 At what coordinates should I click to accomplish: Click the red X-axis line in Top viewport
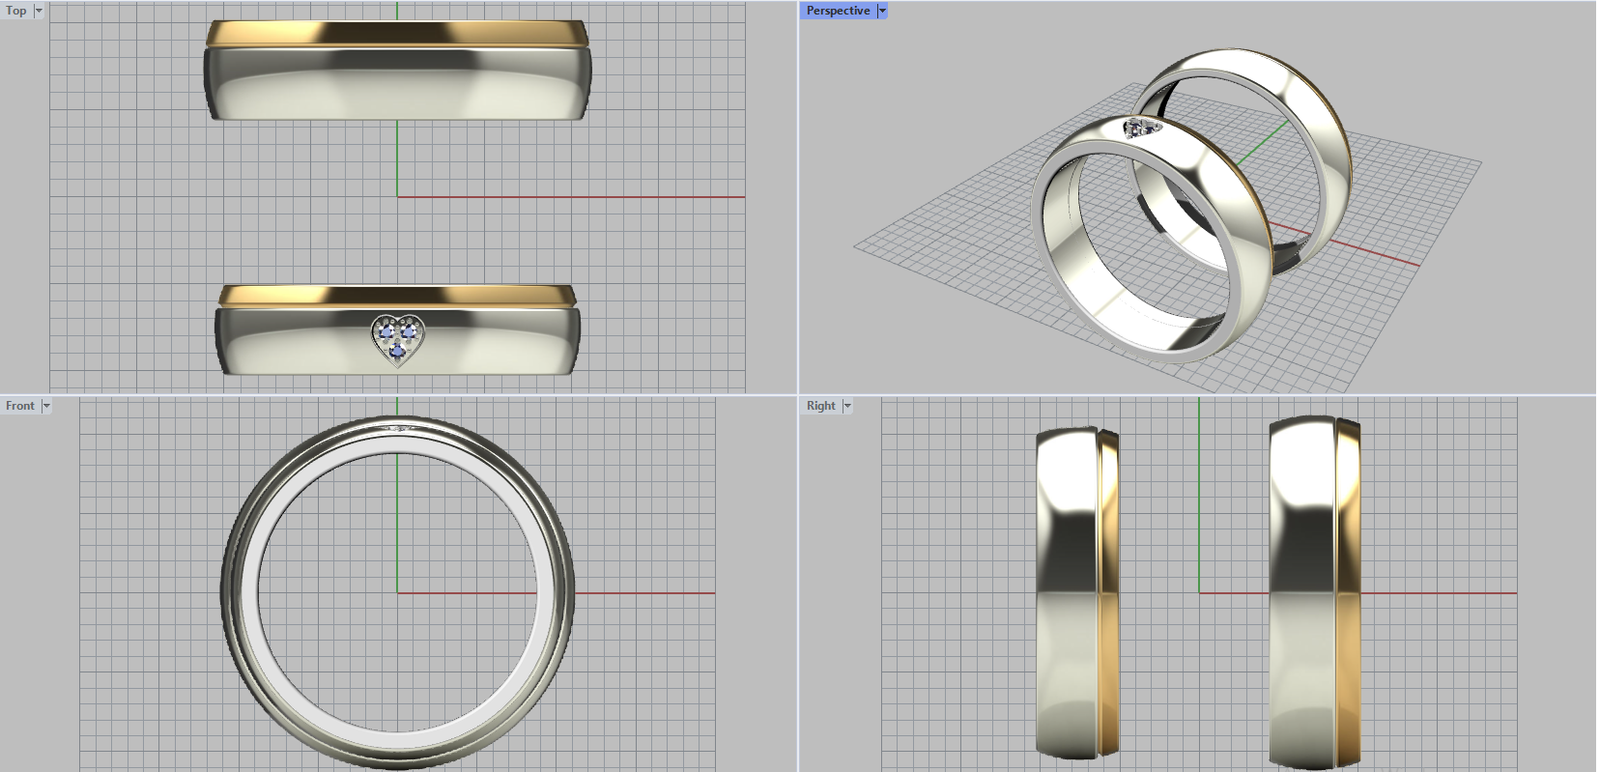600,197
